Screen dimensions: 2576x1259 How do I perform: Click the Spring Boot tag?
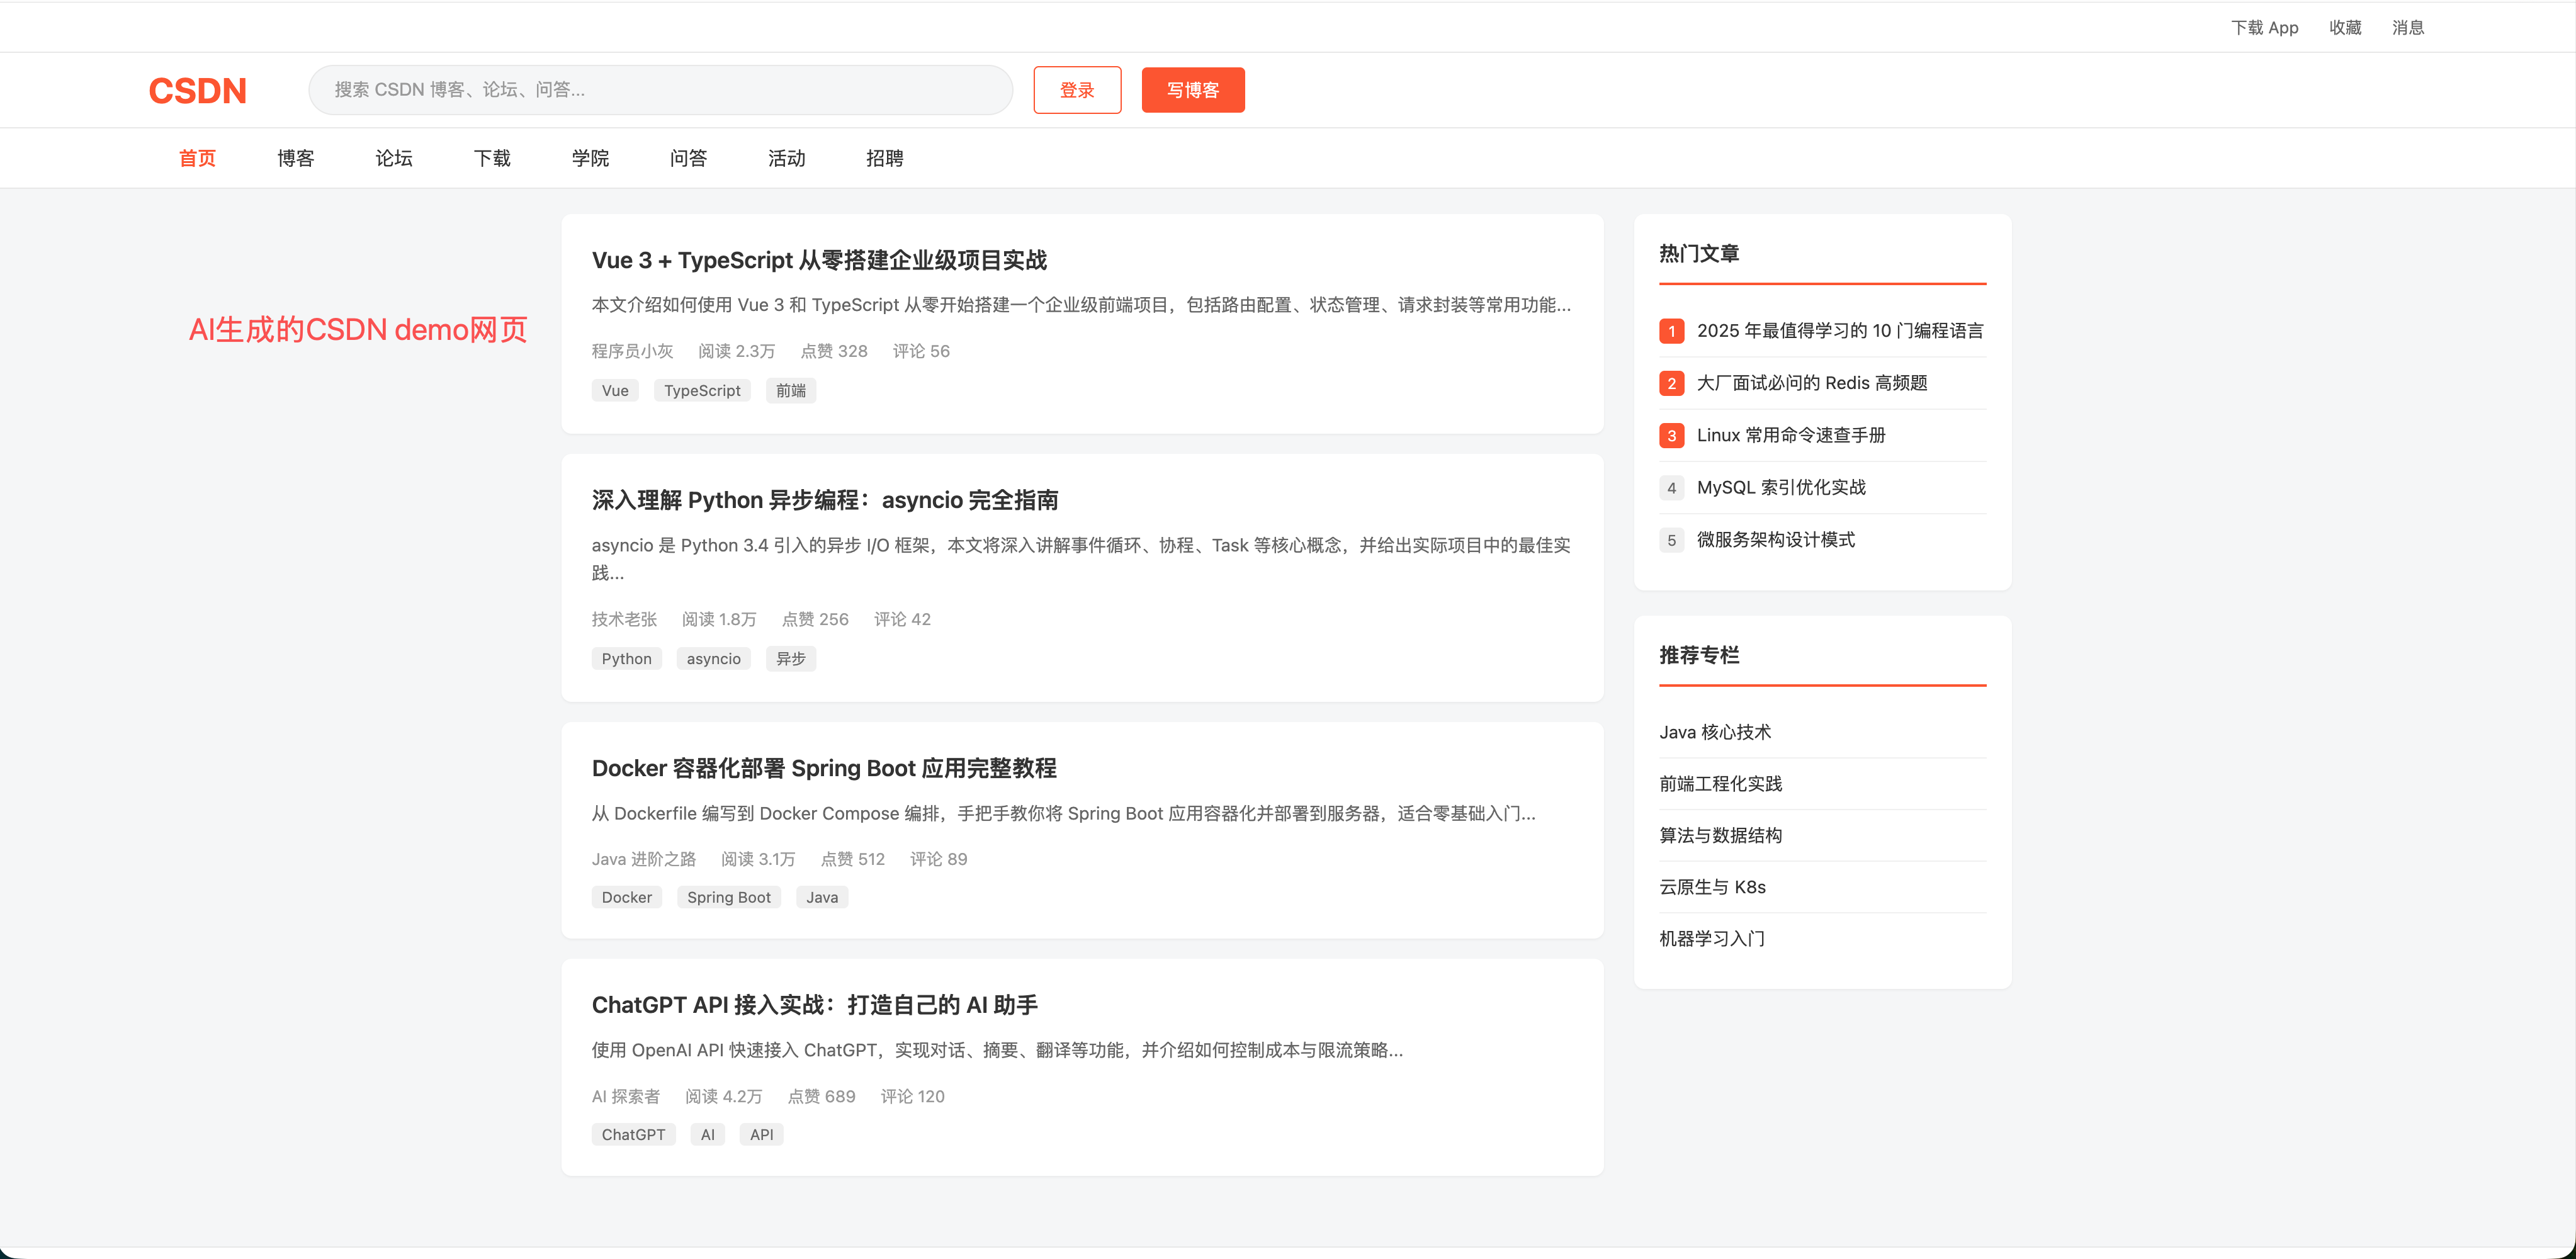pos(729,898)
